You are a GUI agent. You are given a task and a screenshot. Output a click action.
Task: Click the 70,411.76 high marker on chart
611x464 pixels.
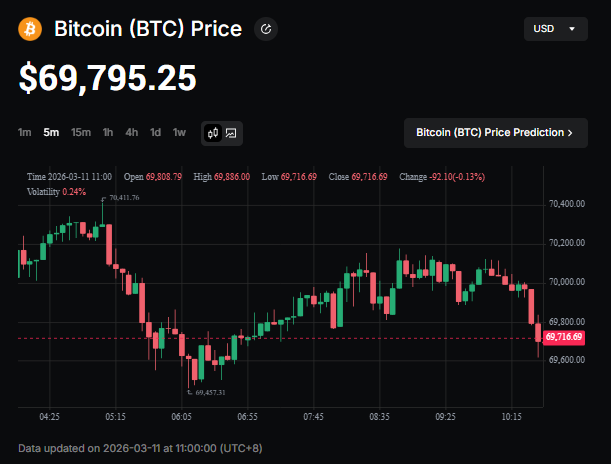click(124, 198)
